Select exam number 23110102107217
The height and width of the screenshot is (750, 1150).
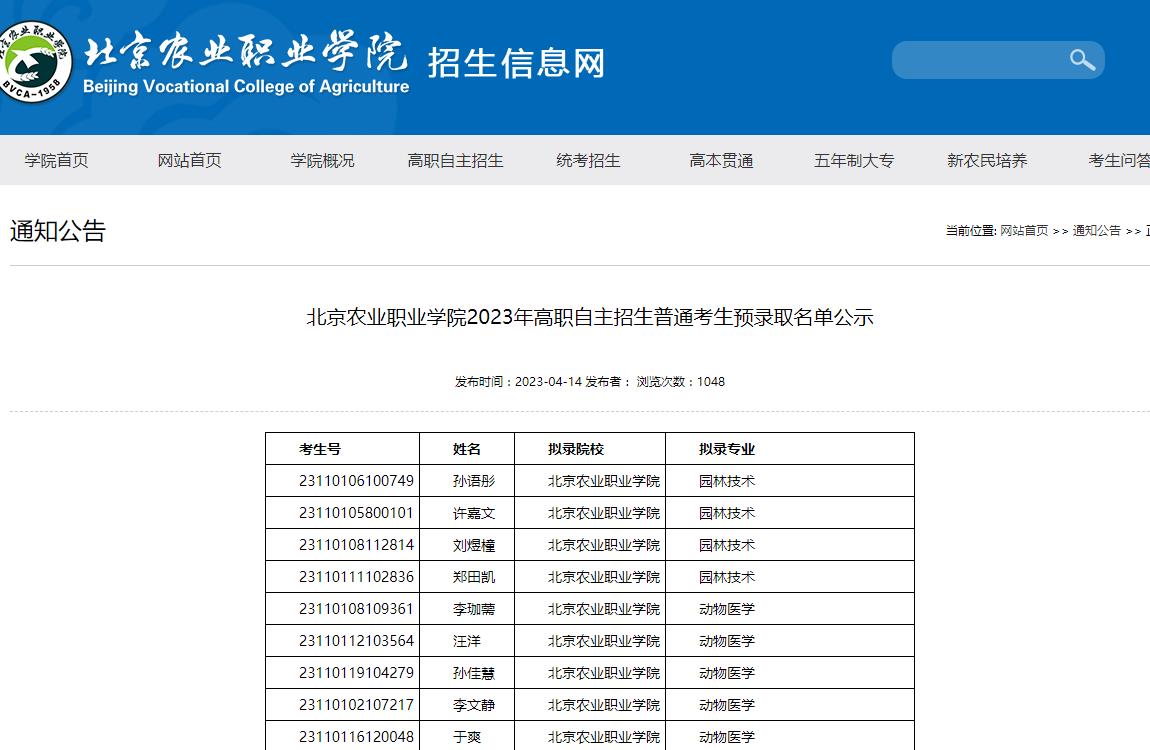tap(356, 705)
